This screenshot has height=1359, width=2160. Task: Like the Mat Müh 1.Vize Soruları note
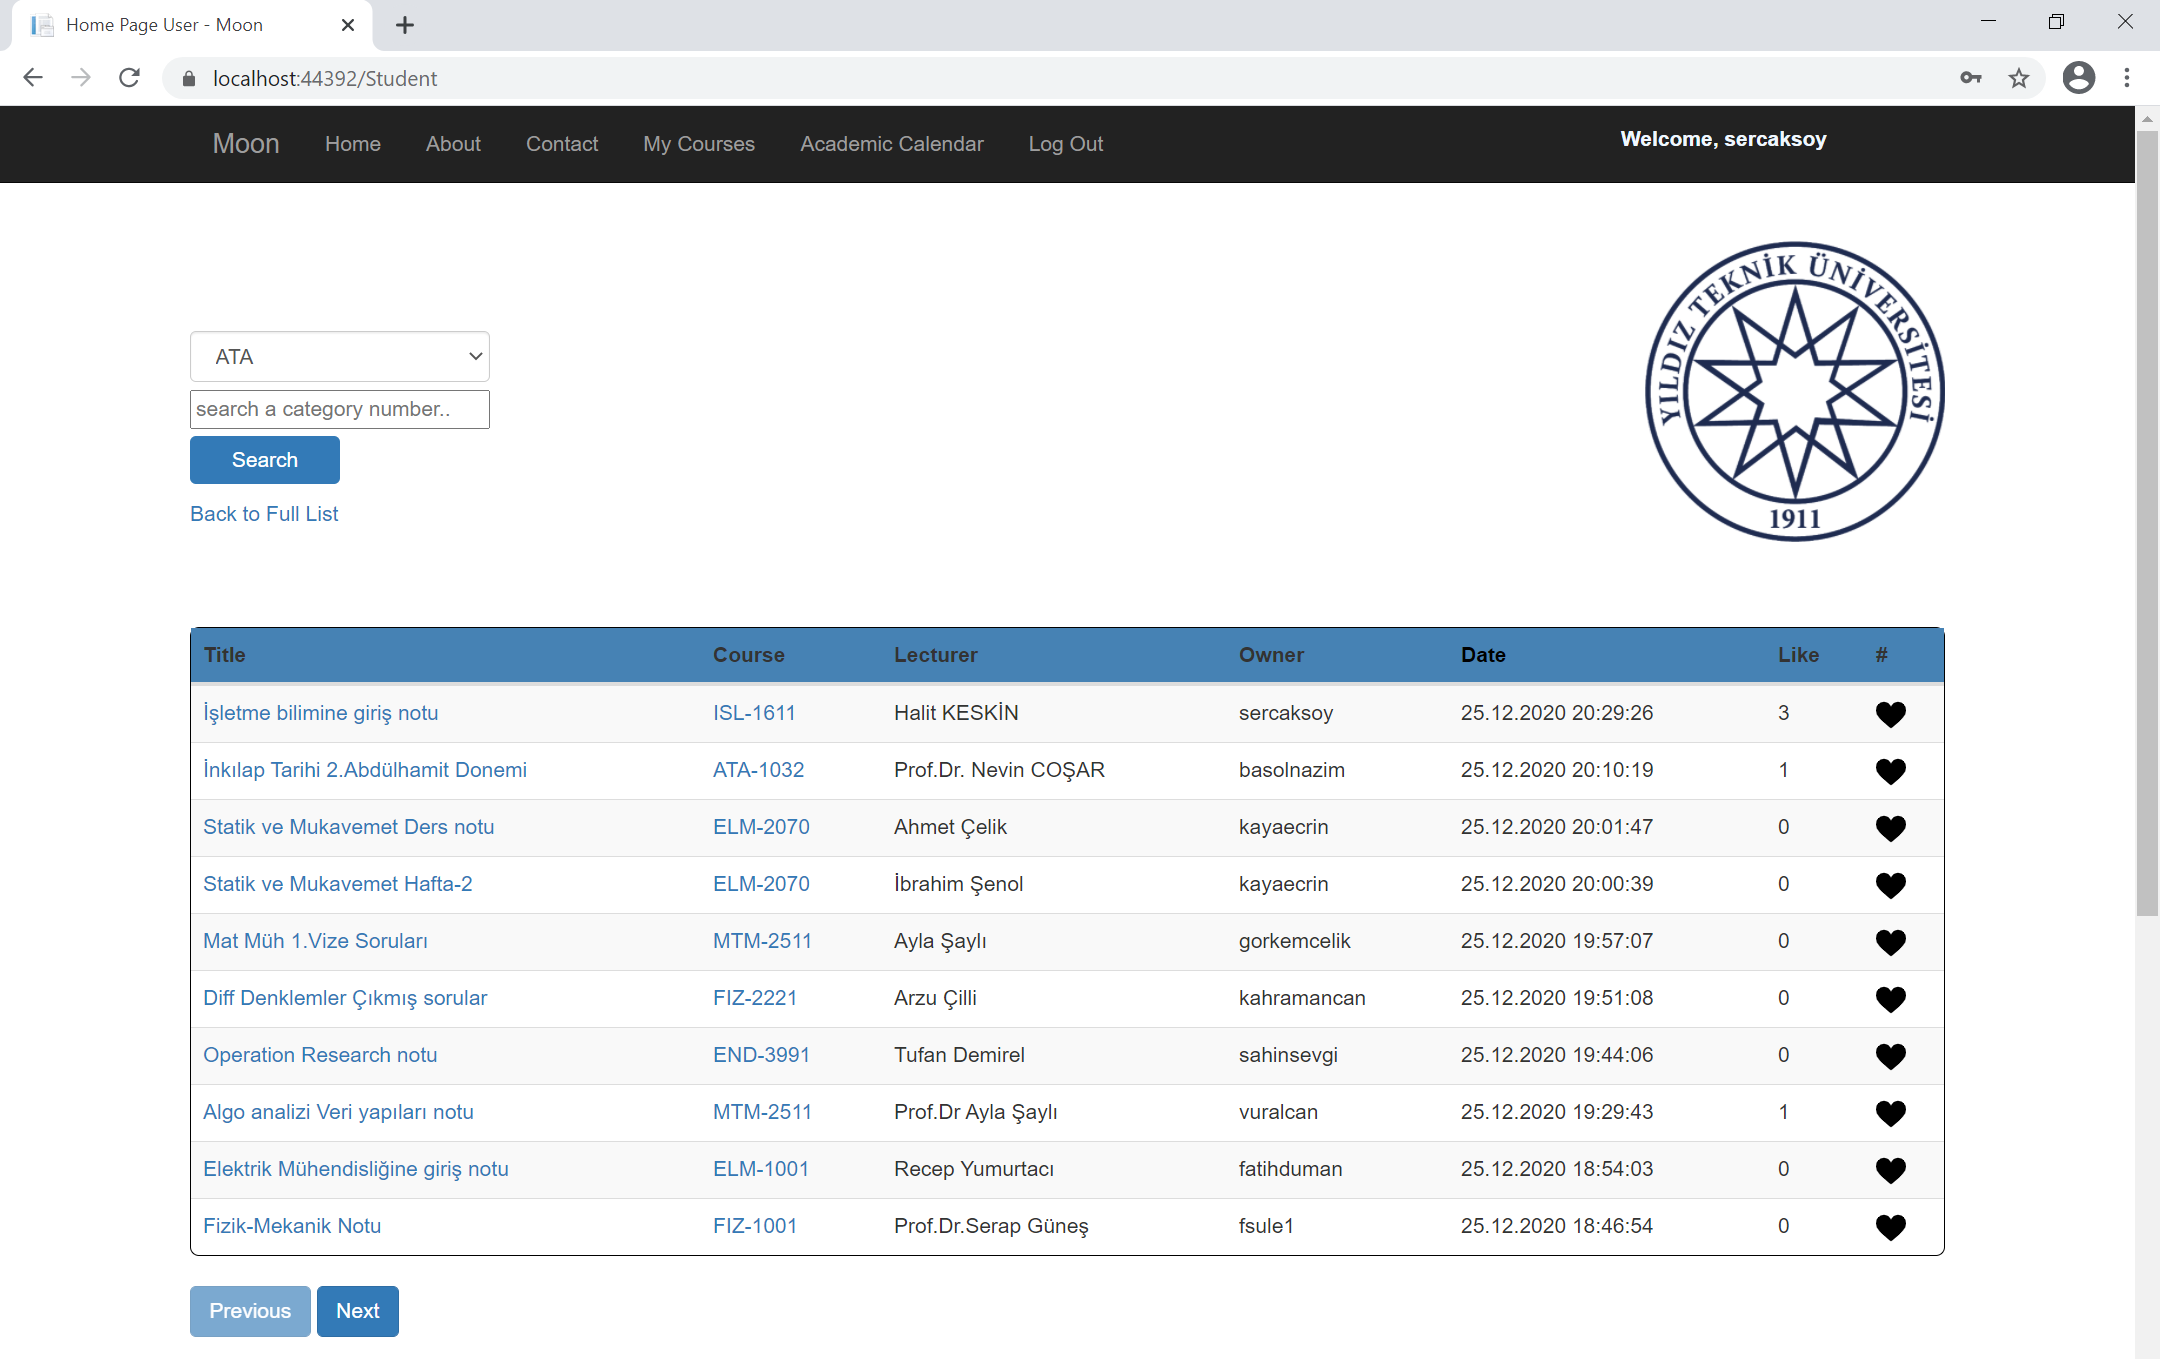[1890, 942]
